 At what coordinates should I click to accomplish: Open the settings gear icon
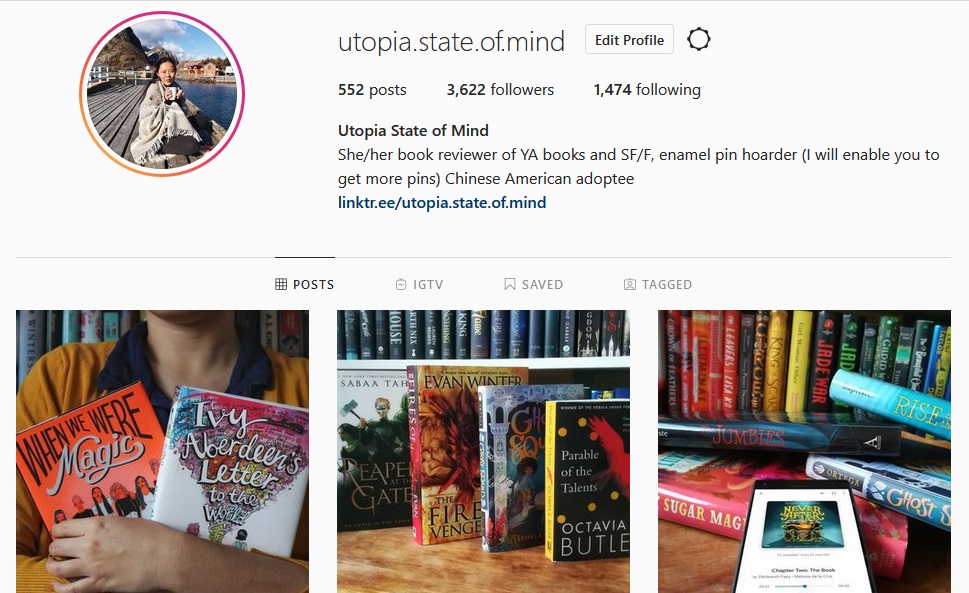698,40
